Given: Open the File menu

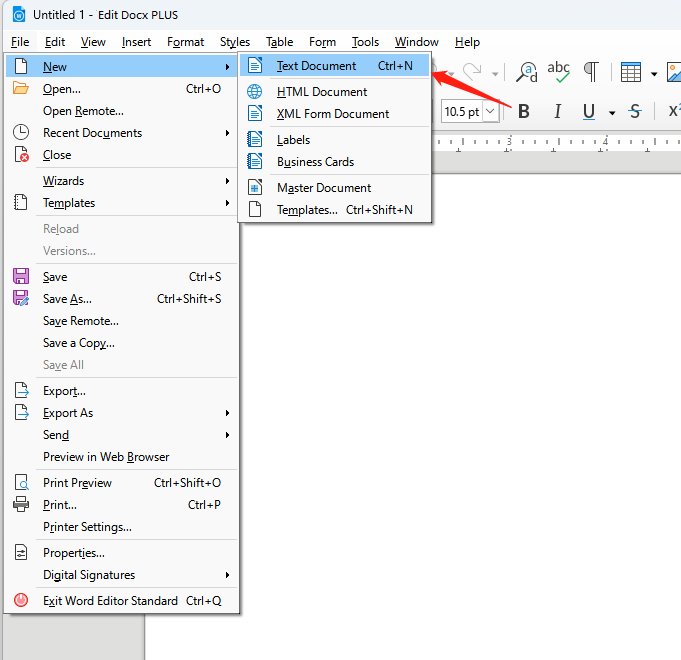Looking at the screenshot, I should (20, 42).
